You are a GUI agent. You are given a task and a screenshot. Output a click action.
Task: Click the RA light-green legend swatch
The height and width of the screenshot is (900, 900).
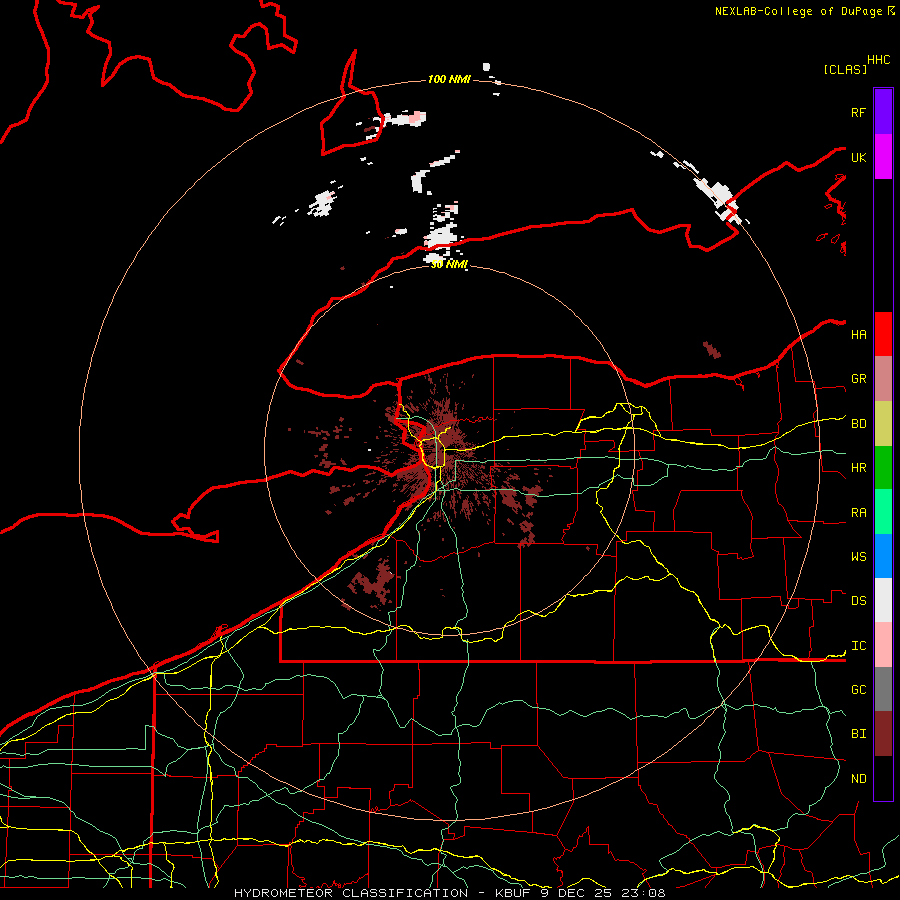(883, 512)
